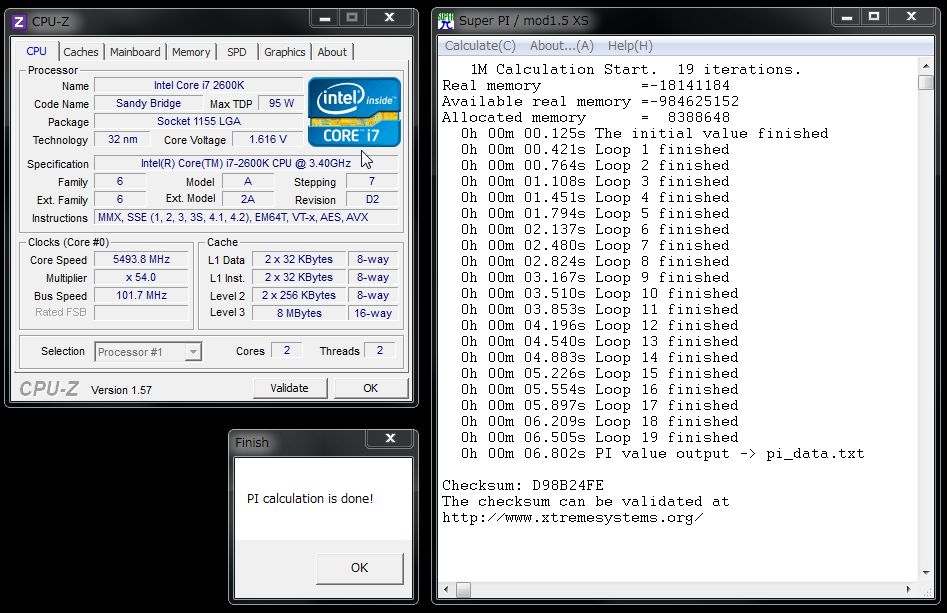Click the Super PI scrollbar up arrow

coord(926,65)
